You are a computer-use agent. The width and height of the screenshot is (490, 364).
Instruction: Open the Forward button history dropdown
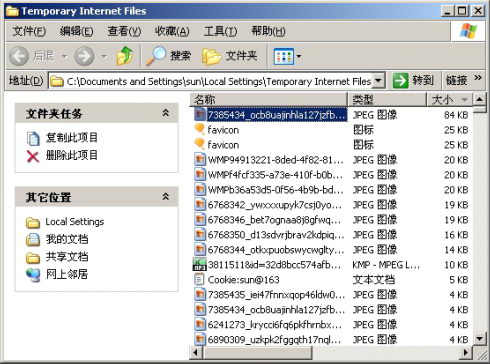(x=104, y=56)
